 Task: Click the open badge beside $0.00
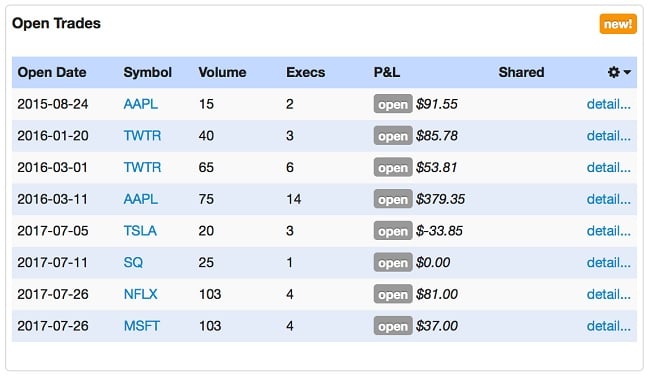[393, 263]
